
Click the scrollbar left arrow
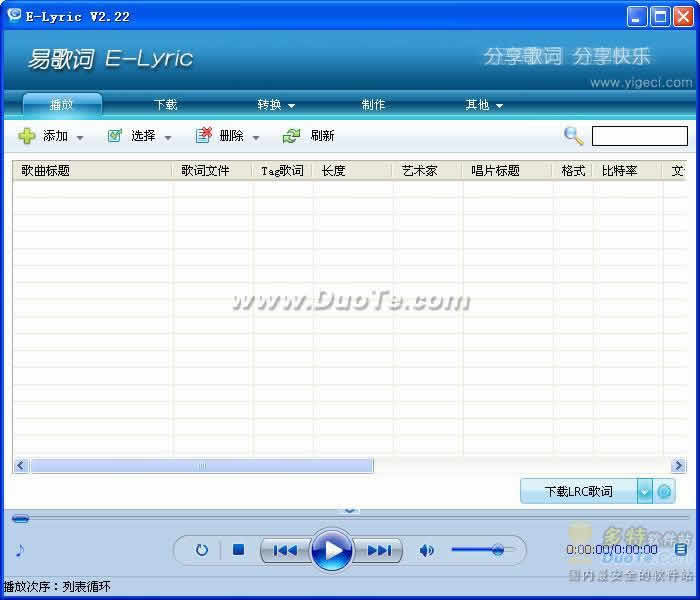click(x=21, y=466)
